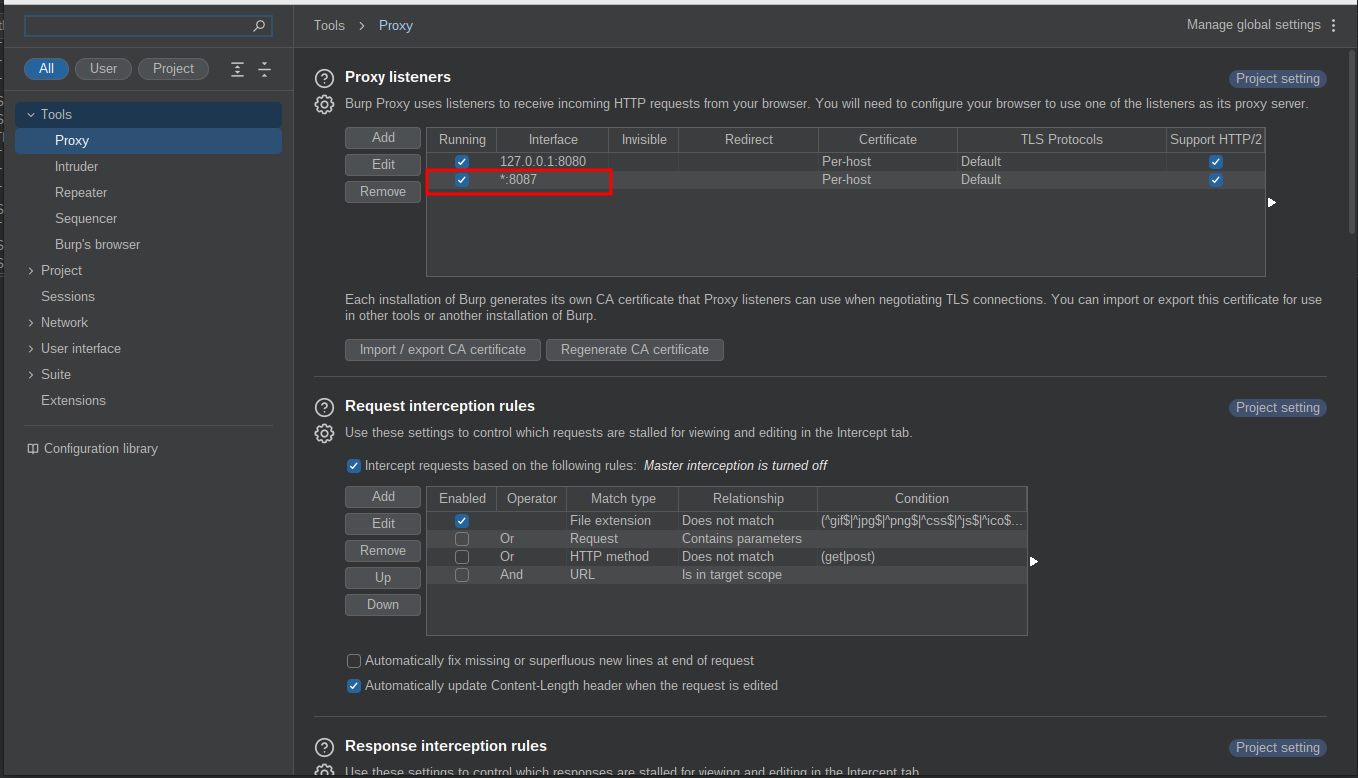
Task: Click the Project setting badge on Request interception rules
Action: point(1278,408)
